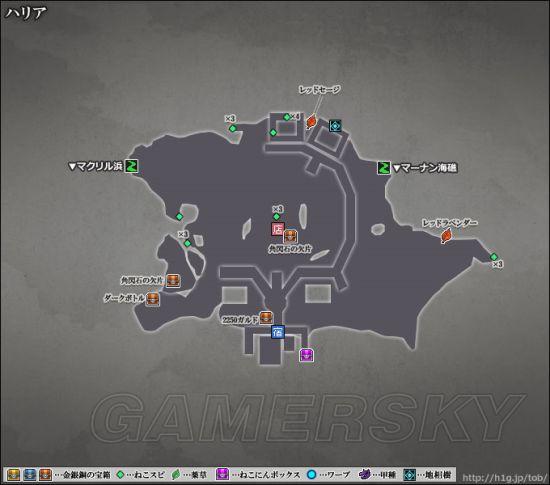Click the purple box legend icon
Image resolution: width=550 pixels, height=485 pixels.
coord(222,475)
